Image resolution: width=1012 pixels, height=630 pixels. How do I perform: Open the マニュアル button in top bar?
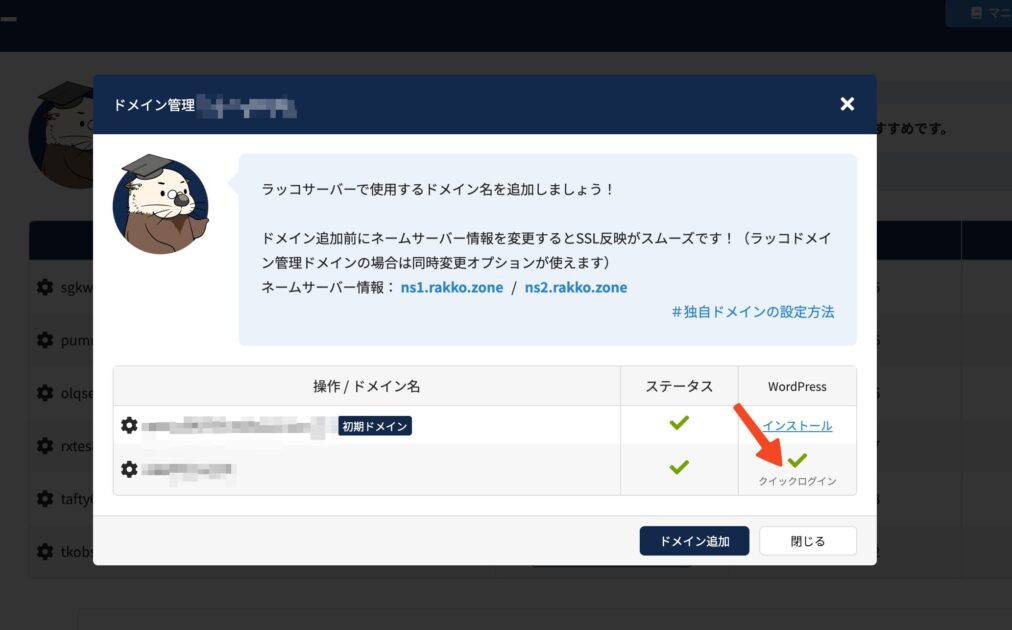[983, 13]
